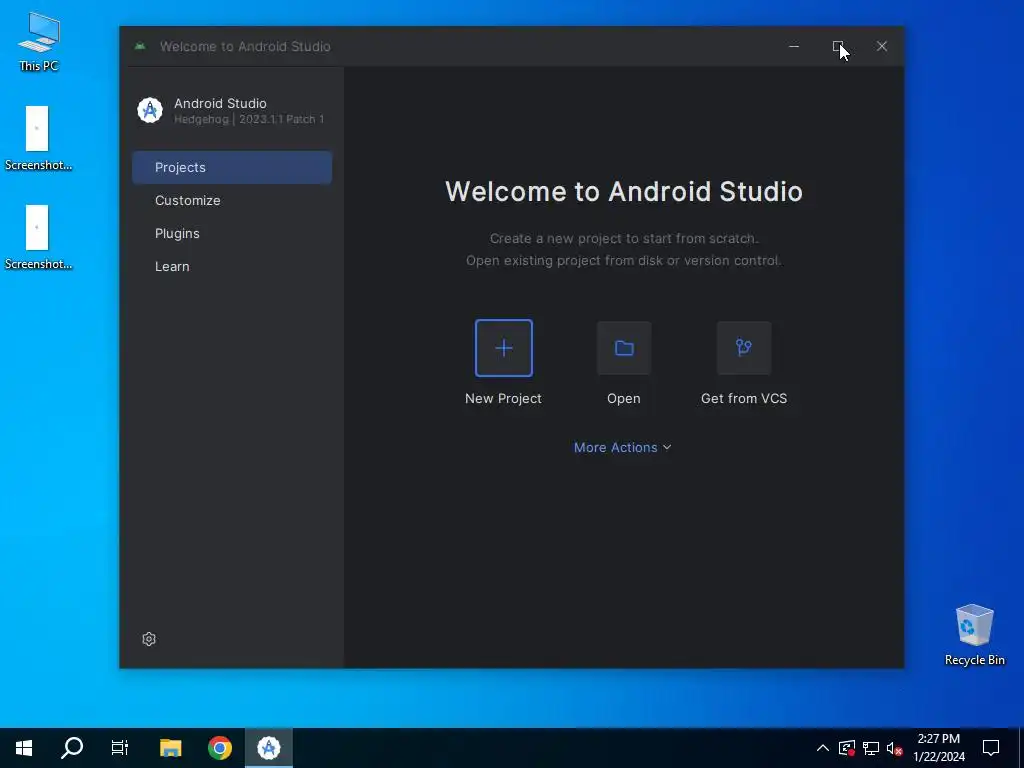Click the Welcome to Android Studio heading
The width and height of the screenshot is (1024, 768).
coord(624,191)
